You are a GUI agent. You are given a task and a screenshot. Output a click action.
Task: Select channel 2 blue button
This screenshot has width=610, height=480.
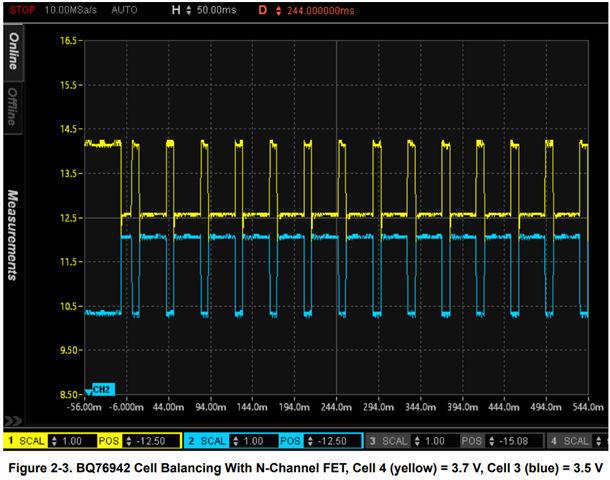coord(191,441)
